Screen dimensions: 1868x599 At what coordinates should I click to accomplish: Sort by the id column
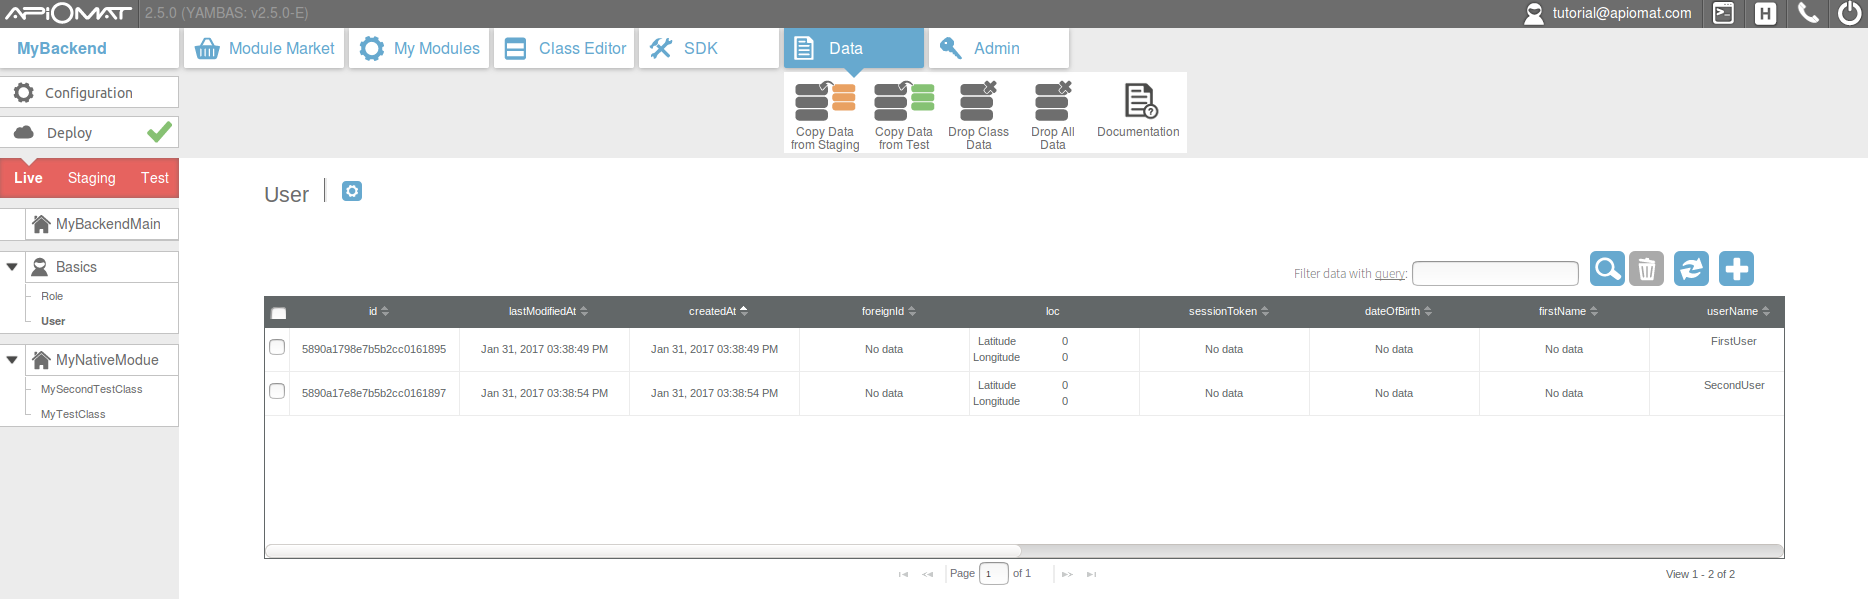click(379, 311)
